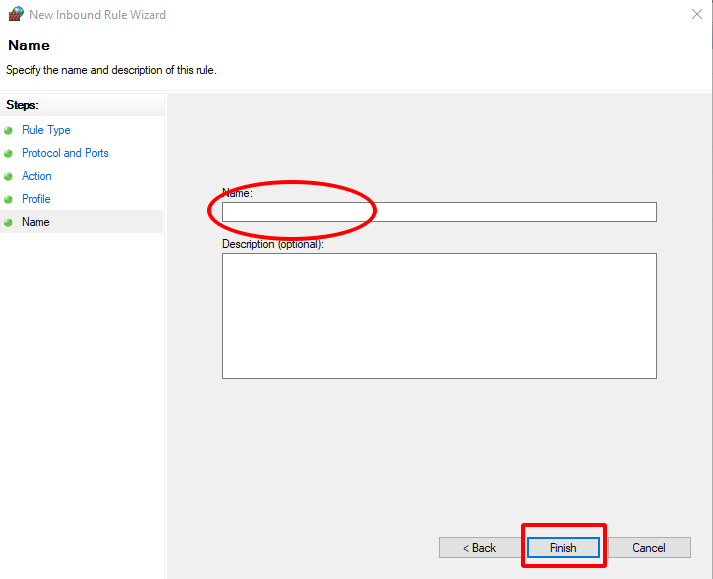Click green bullet next to Action
Image resolution: width=713 pixels, height=579 pixels.
[x=8, y=176]
